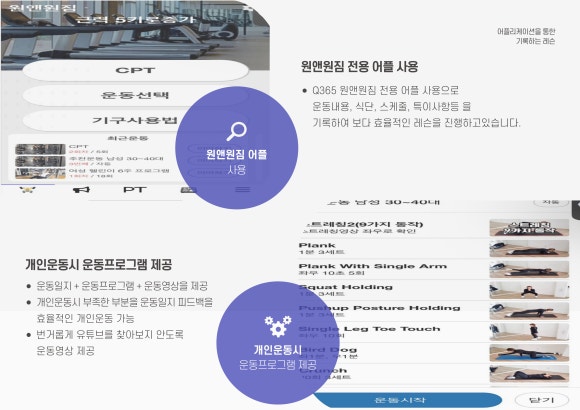
Task: Open the hamburger menu icon in bottom nav
Action: tap(242, 189)
